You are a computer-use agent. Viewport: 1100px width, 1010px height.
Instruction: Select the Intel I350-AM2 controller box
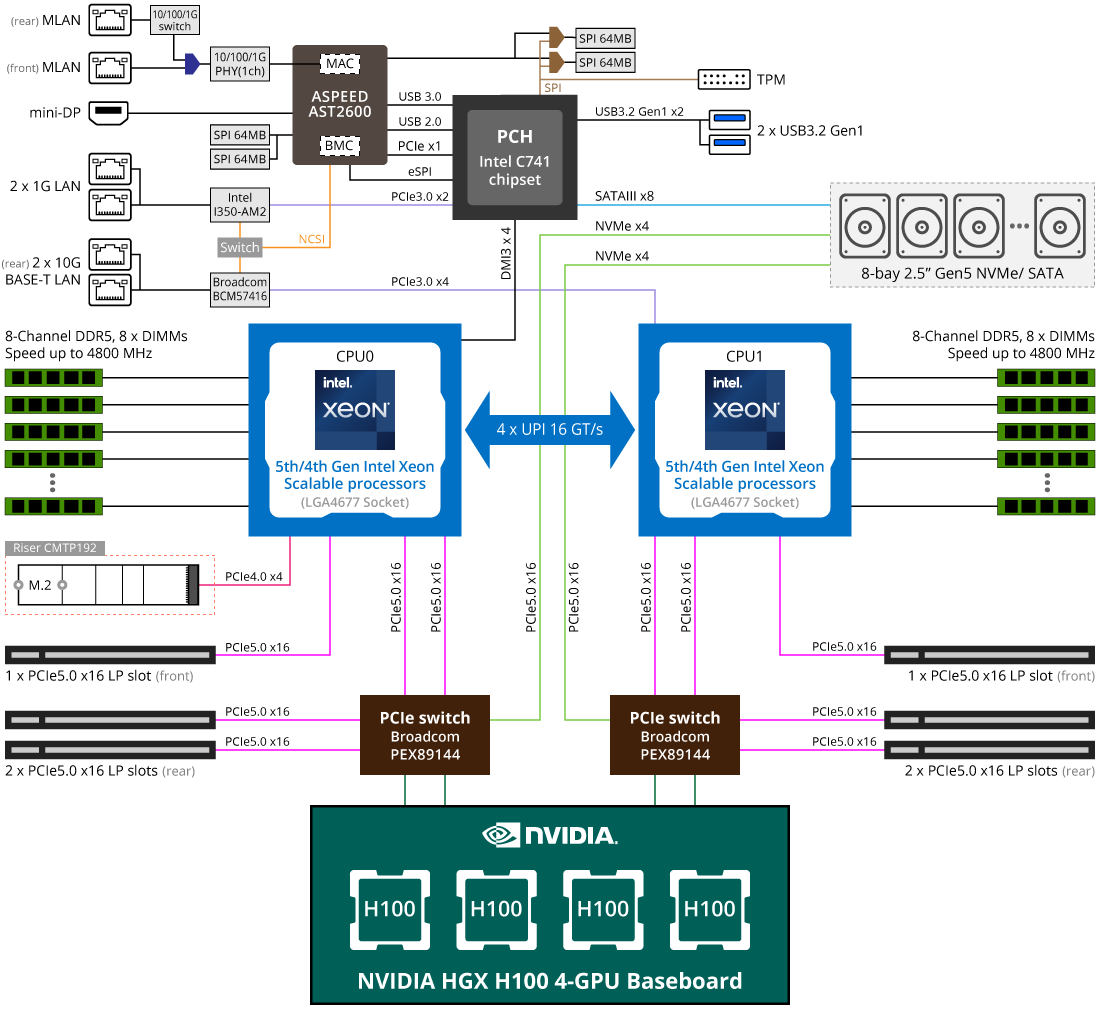tap(239, 204)
